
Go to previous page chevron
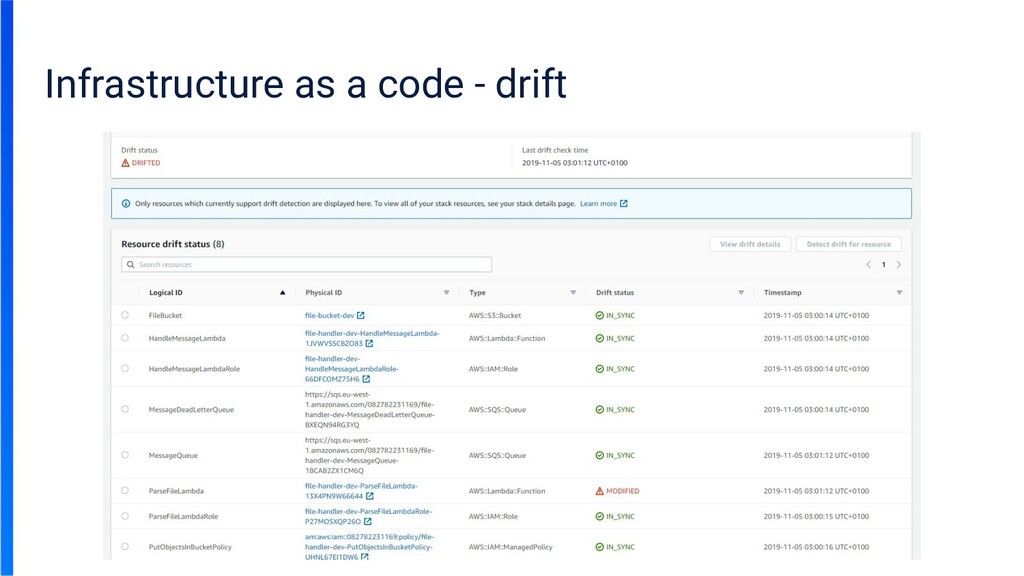pyautogui.click(x=869, y=264)
